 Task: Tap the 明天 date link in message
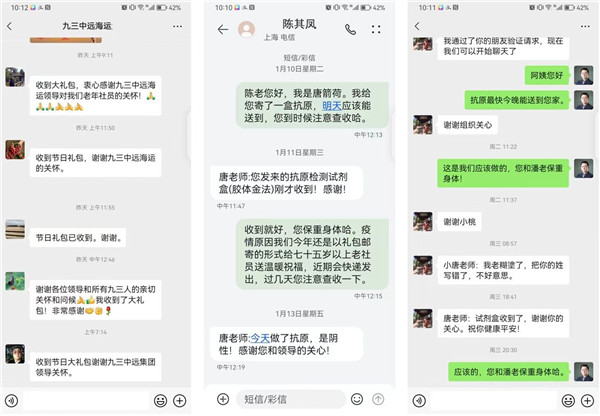pyautogui.click(x=332, y=106)
